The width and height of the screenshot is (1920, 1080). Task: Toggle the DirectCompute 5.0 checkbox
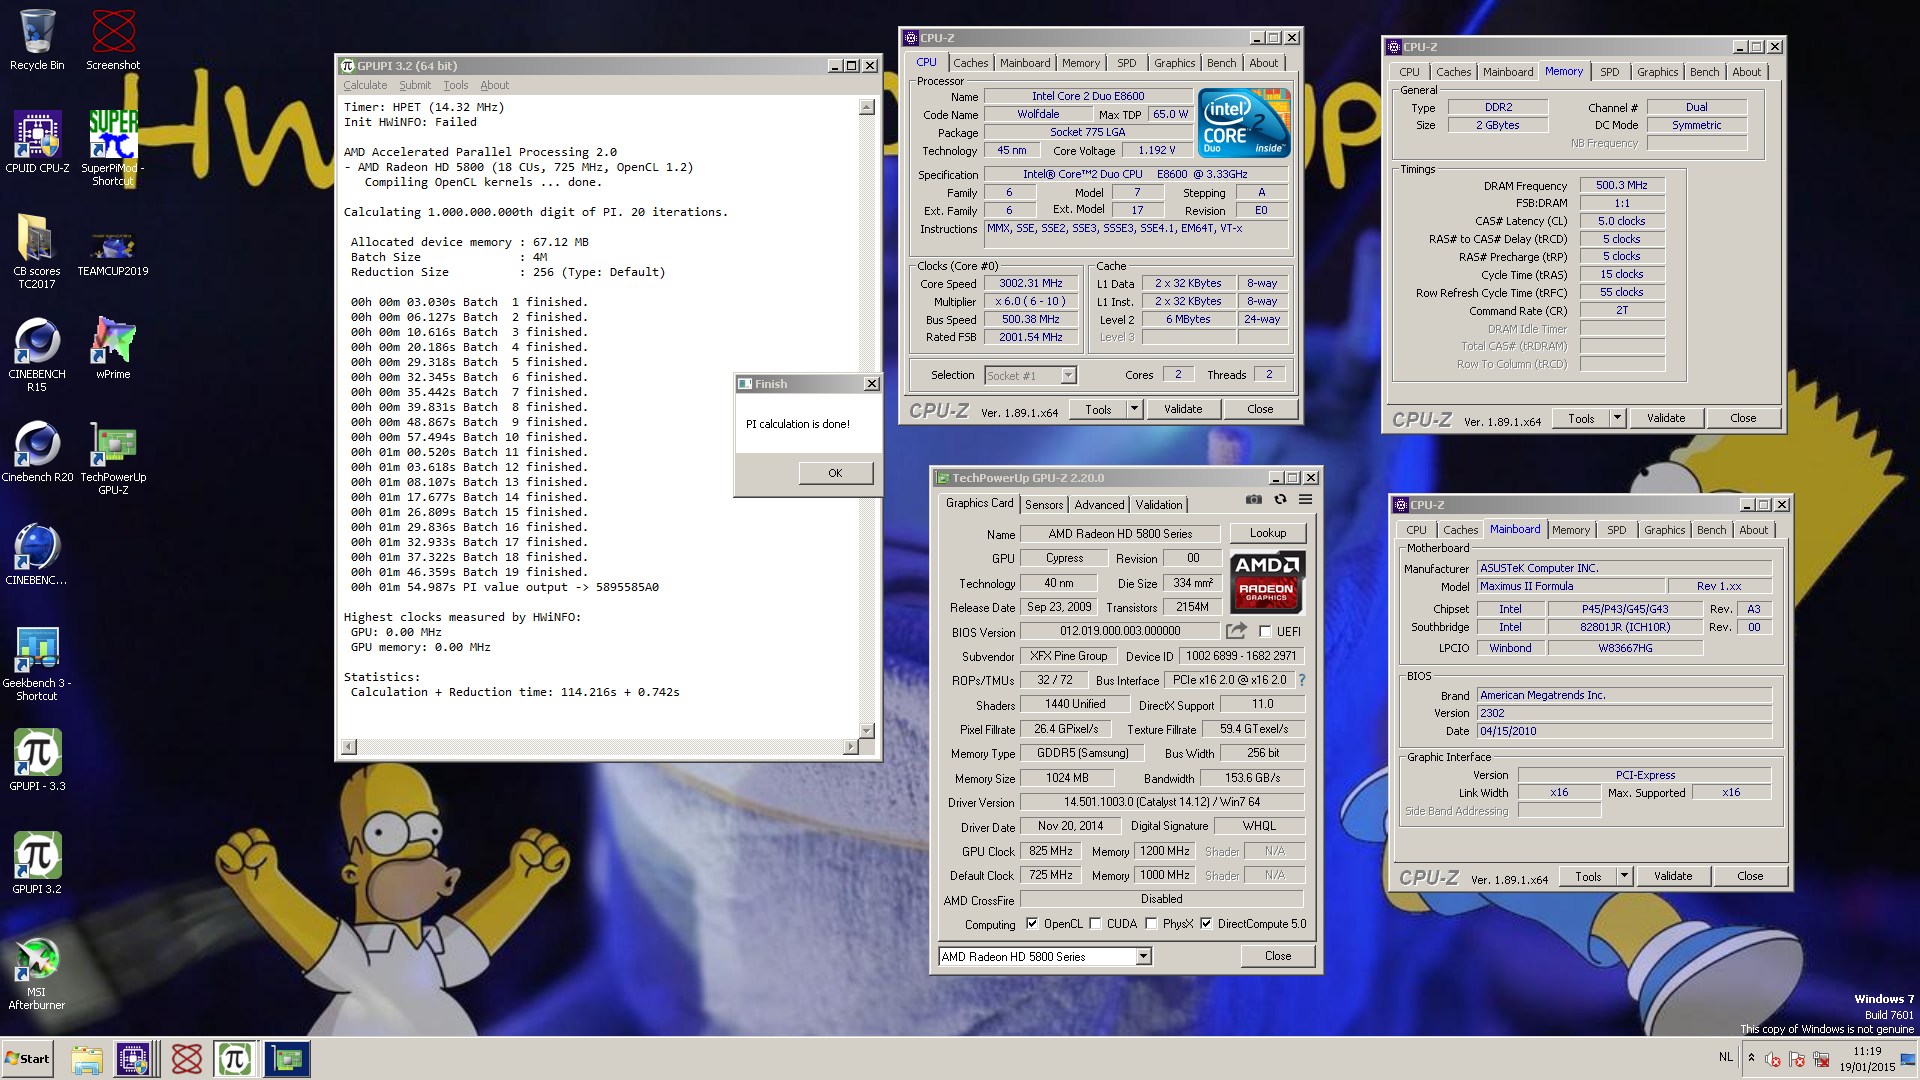point(1206,924)
